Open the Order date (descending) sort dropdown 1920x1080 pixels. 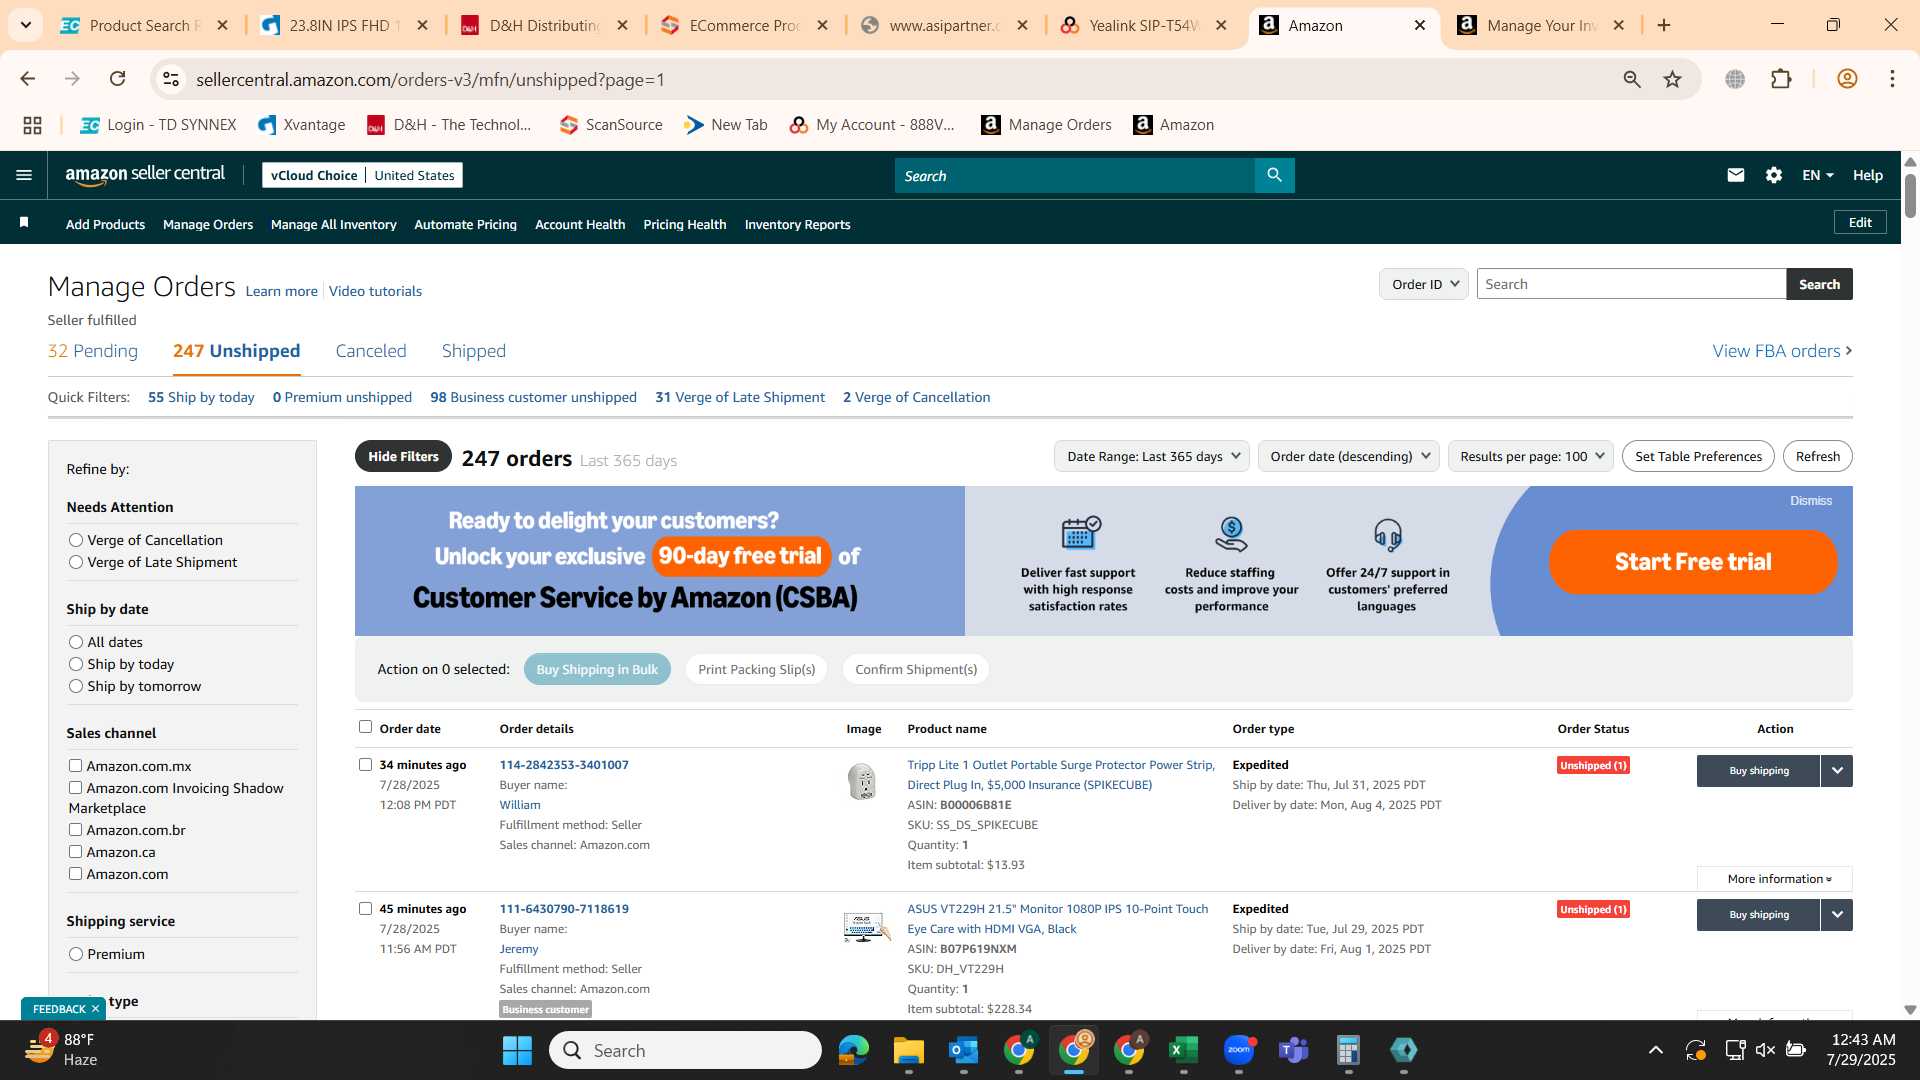pos(1349,456)
